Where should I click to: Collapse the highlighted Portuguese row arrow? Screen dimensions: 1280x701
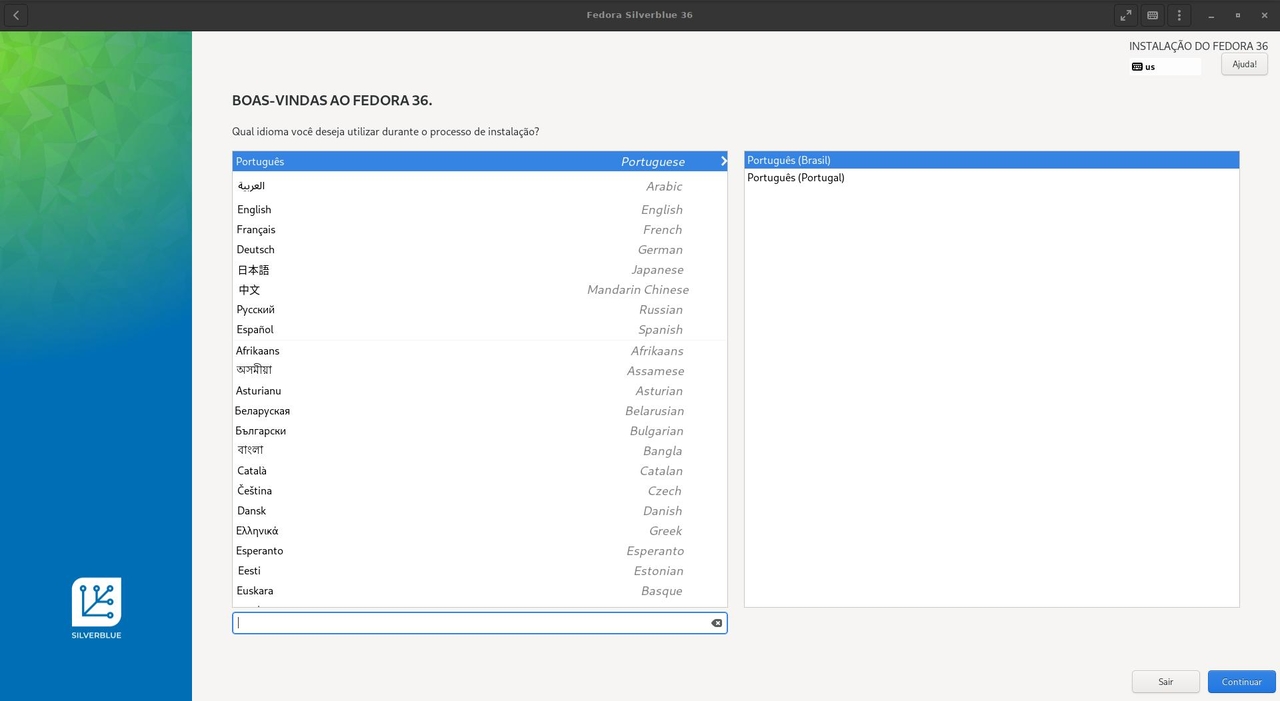[723, 161]
